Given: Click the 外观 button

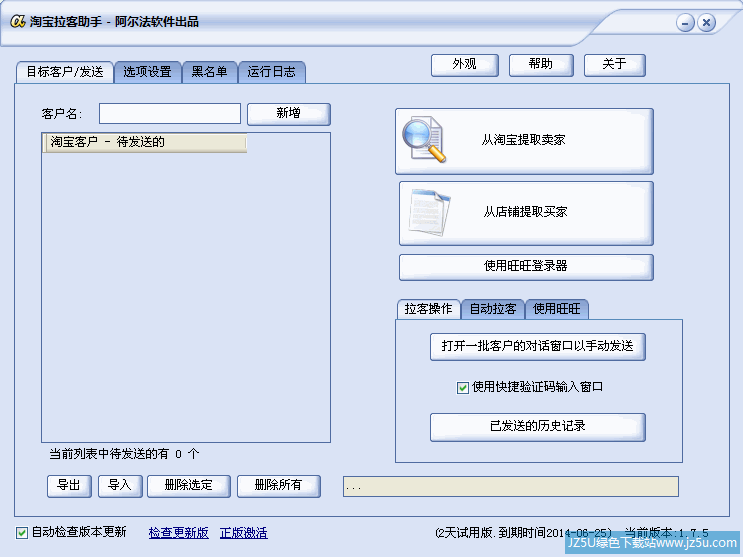Looking at the screenshot, I should click(x=464, y=64).
